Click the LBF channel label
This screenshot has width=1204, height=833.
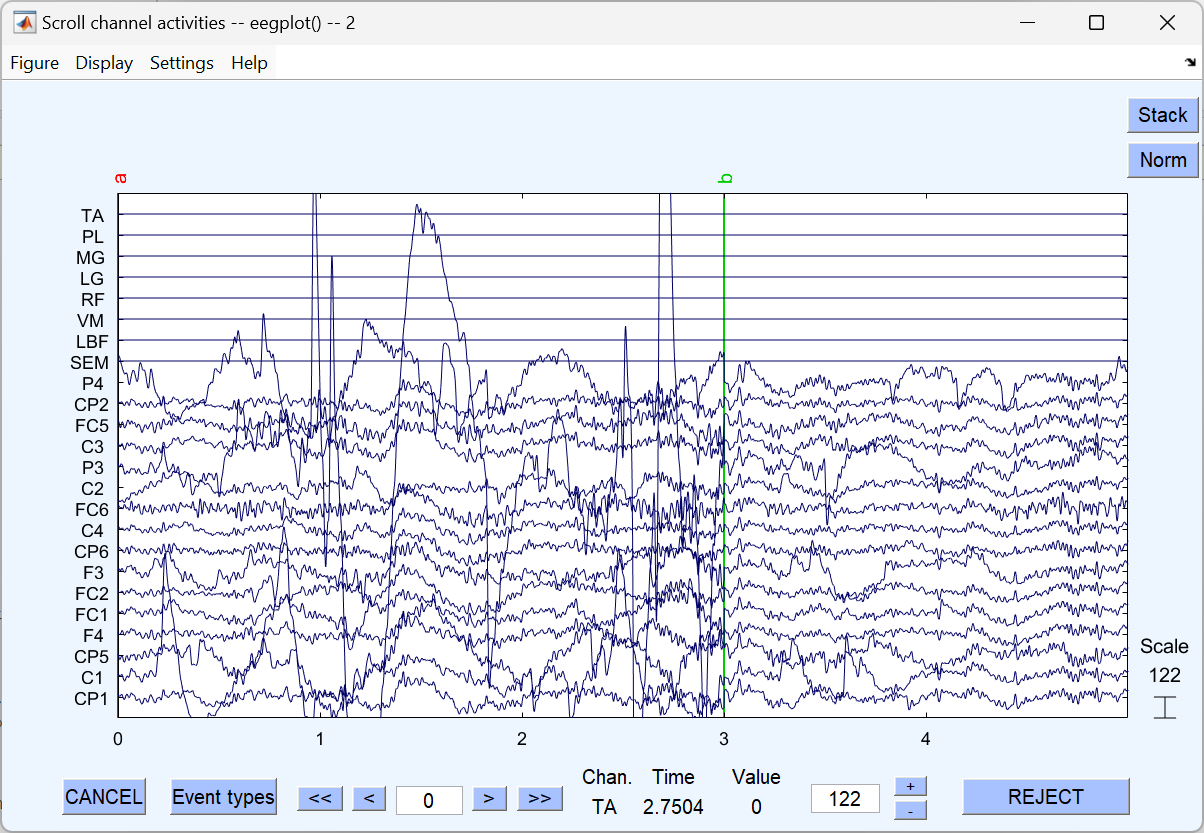coord(91,341)
